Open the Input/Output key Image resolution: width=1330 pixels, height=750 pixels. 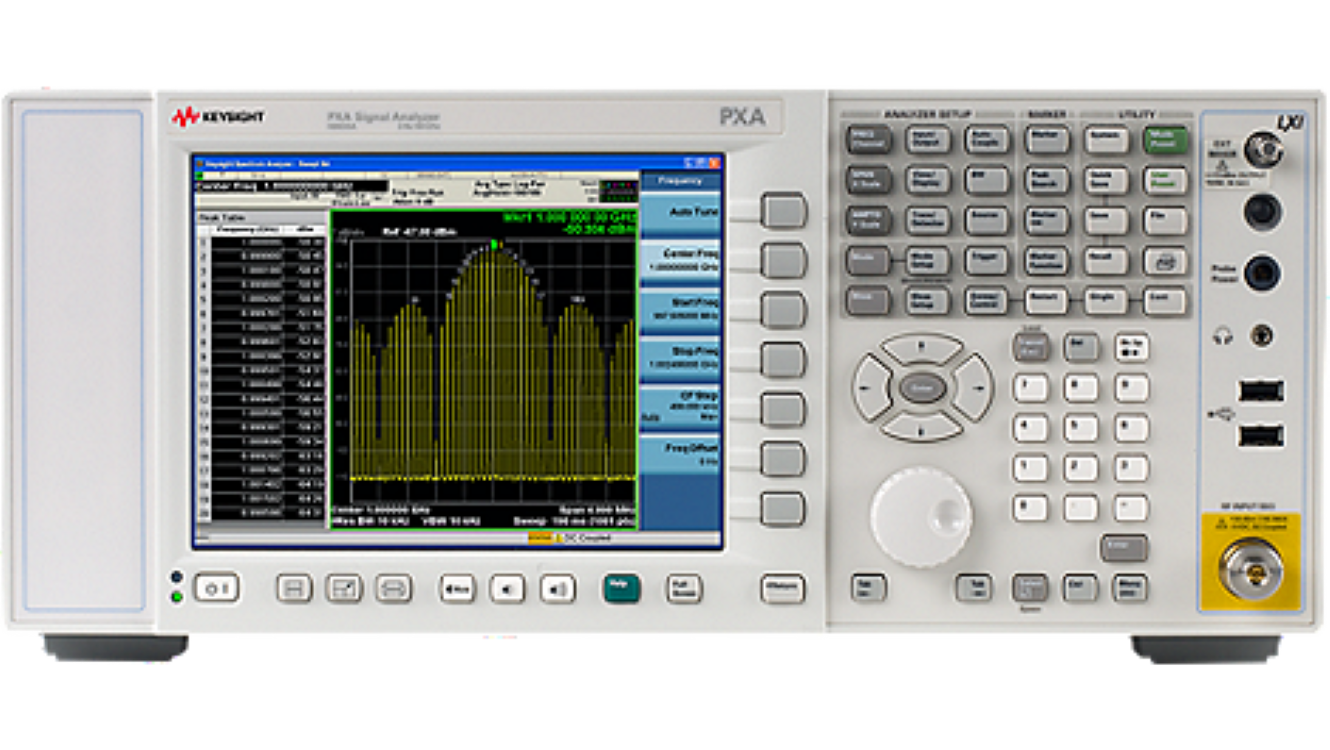pyautogui.click(x=928, y=140)
